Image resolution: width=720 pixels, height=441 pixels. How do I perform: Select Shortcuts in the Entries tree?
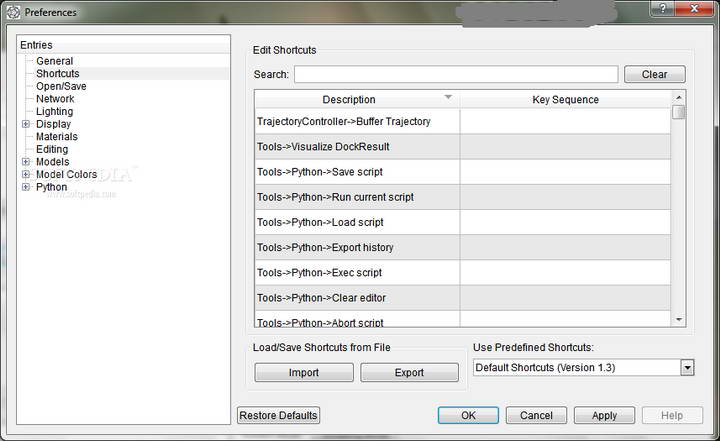coord(58,74)
